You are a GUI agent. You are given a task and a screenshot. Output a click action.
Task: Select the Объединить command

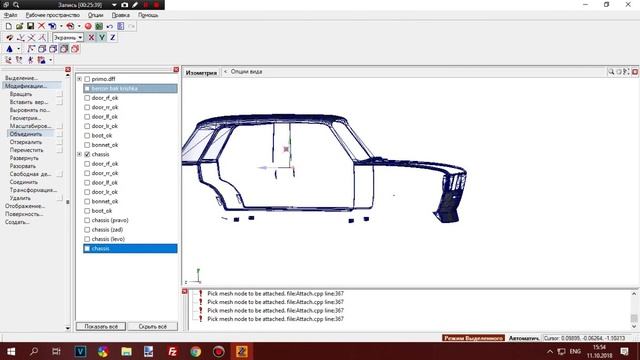[x=26, y=134]
